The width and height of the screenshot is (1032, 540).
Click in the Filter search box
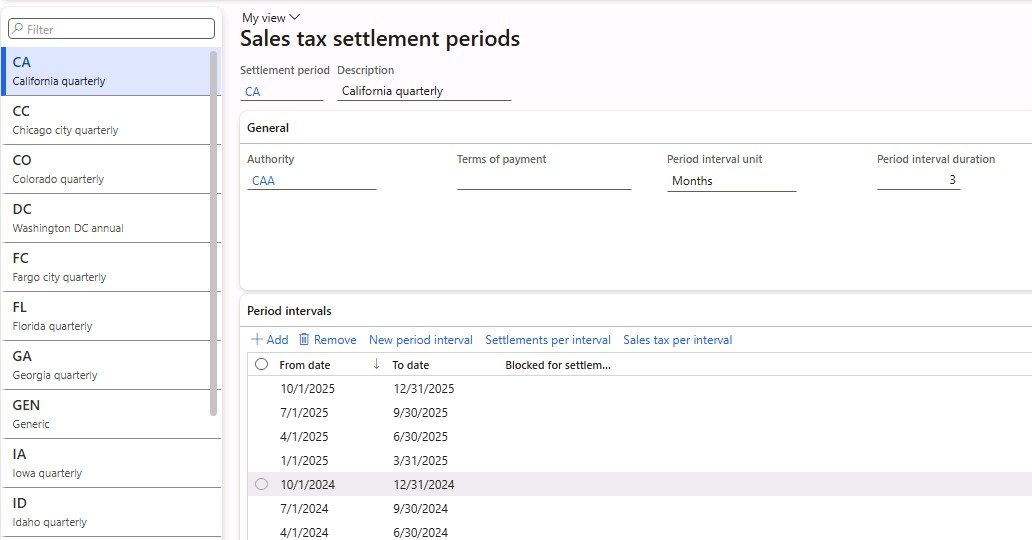click(111, 29)
